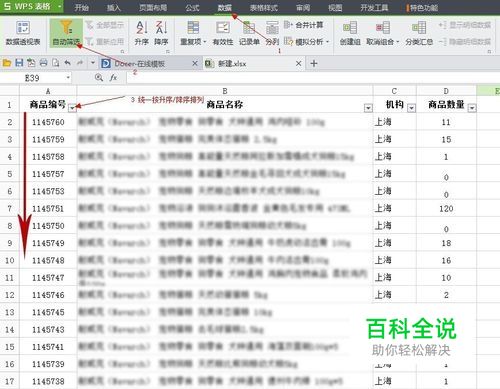Select column A header
This screenshot has height=389, width=500.
[x=48, y=91]
